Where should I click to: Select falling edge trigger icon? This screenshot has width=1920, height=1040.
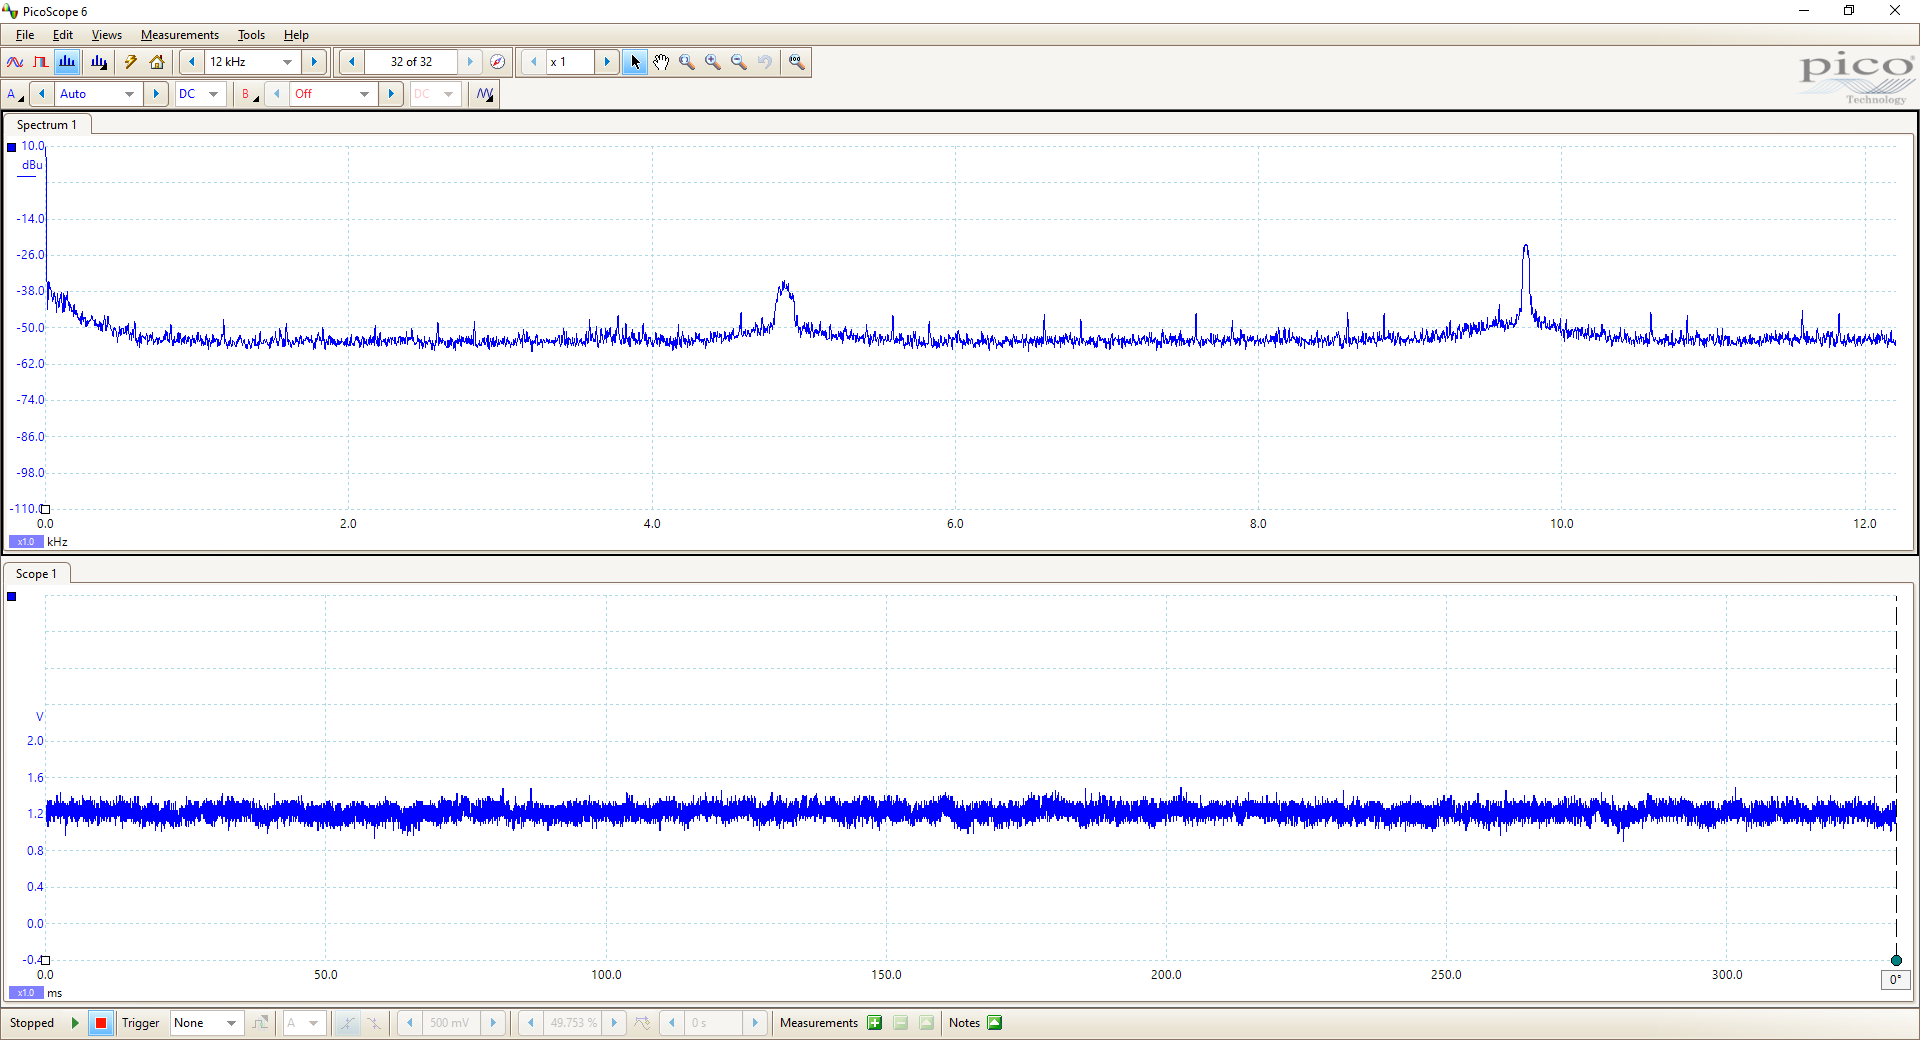373,1023
